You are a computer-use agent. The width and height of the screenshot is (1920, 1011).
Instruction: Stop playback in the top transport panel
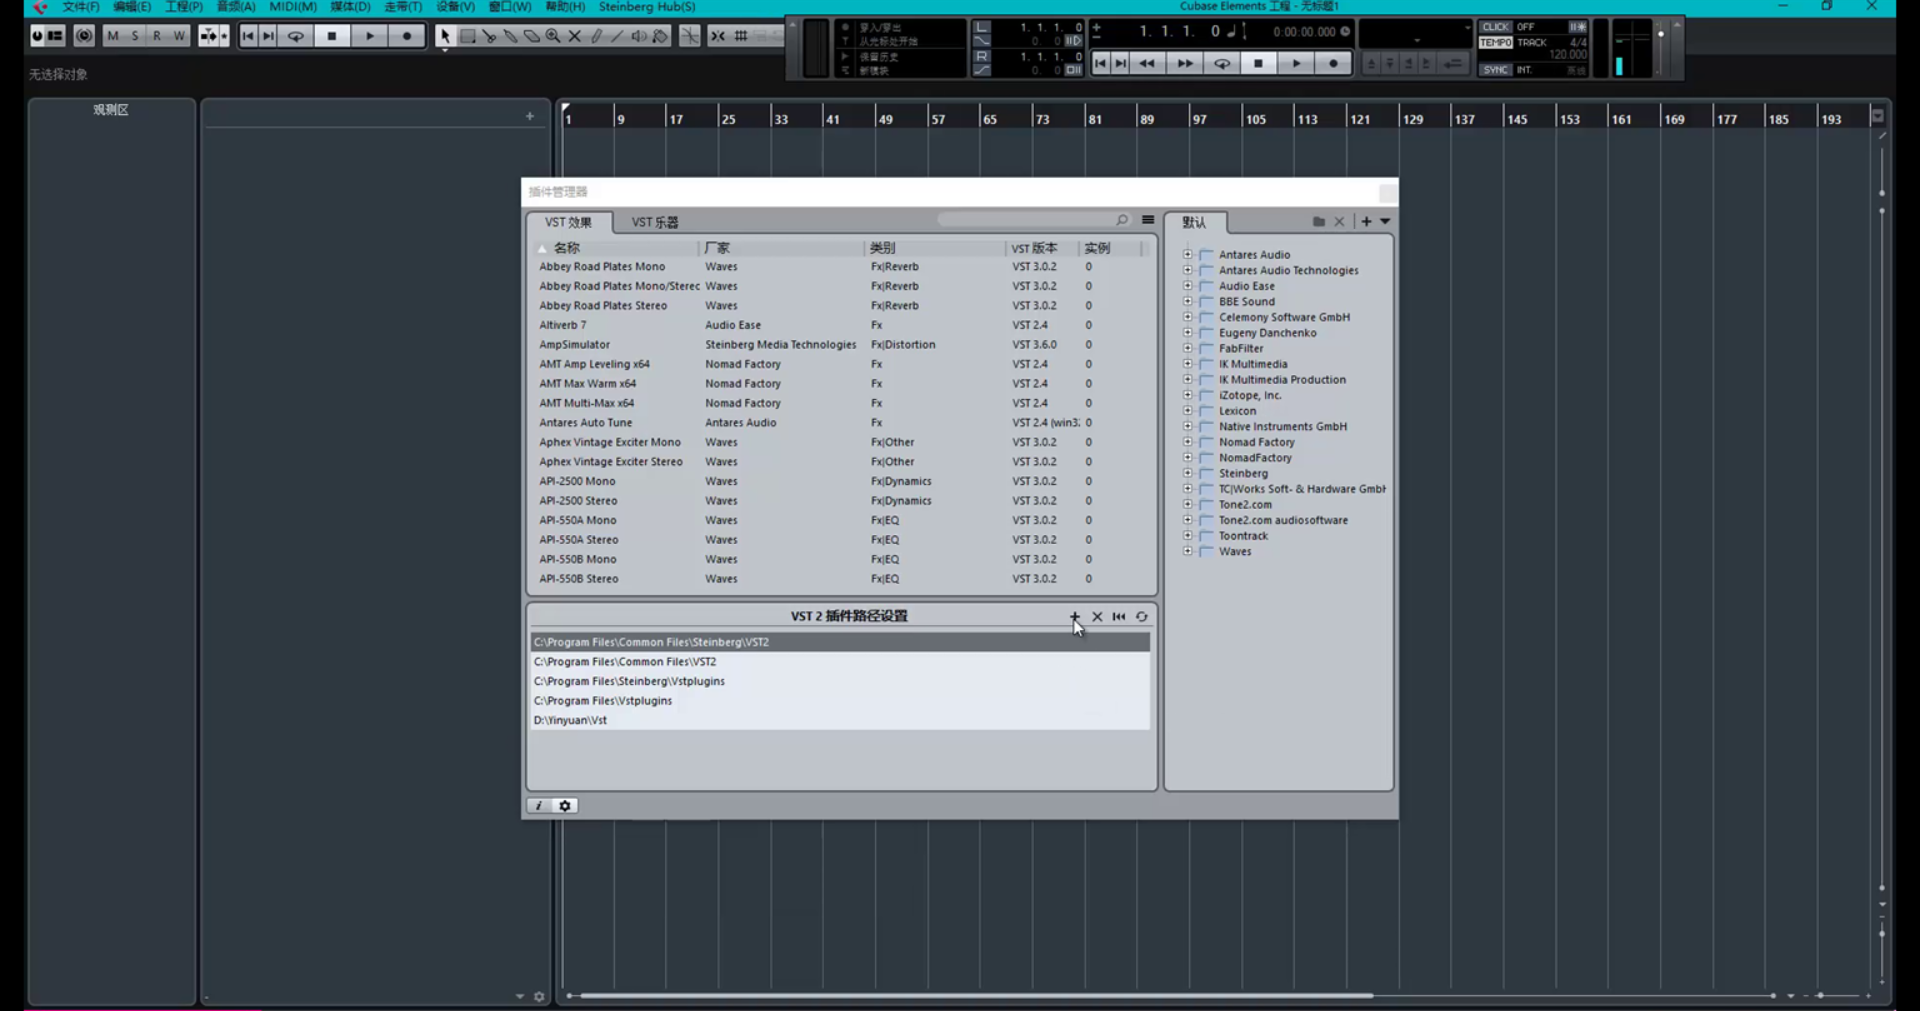1258,63
